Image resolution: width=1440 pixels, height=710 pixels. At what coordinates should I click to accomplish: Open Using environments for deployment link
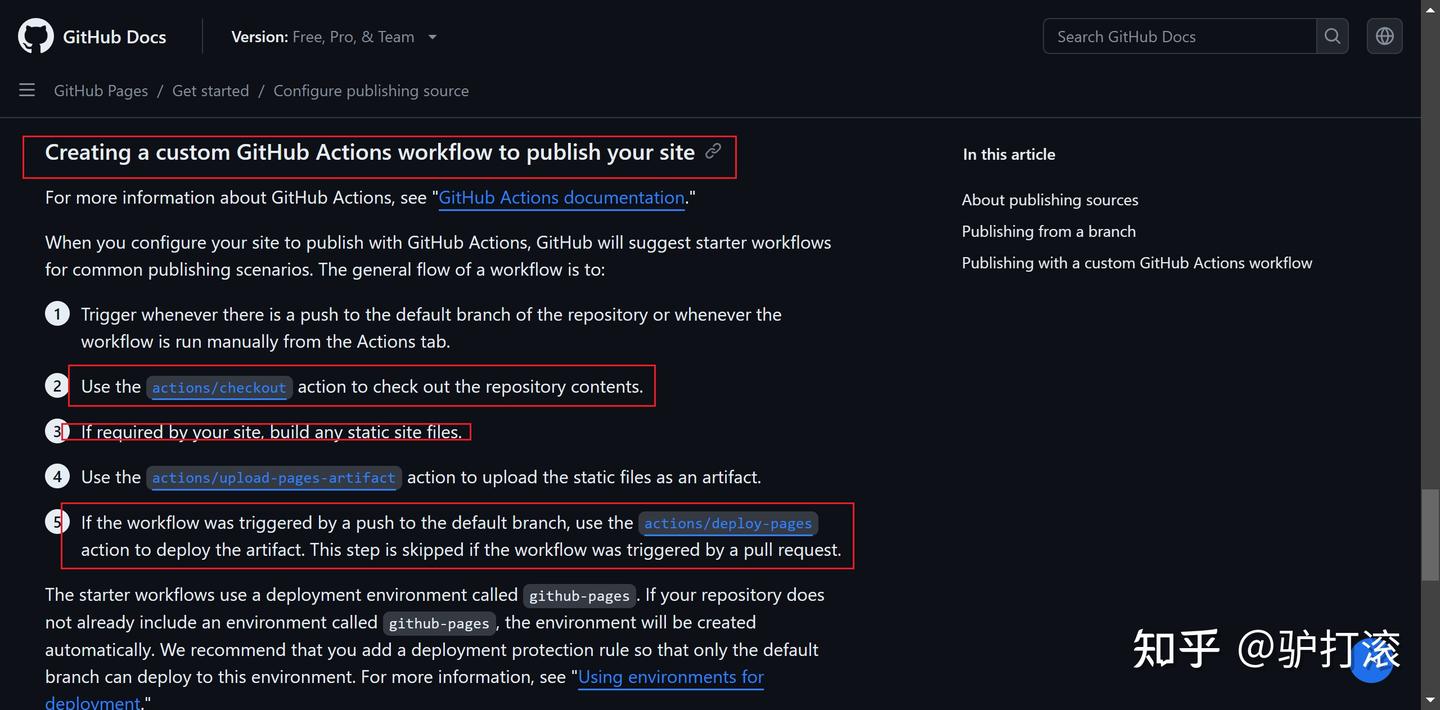(670, 677)
